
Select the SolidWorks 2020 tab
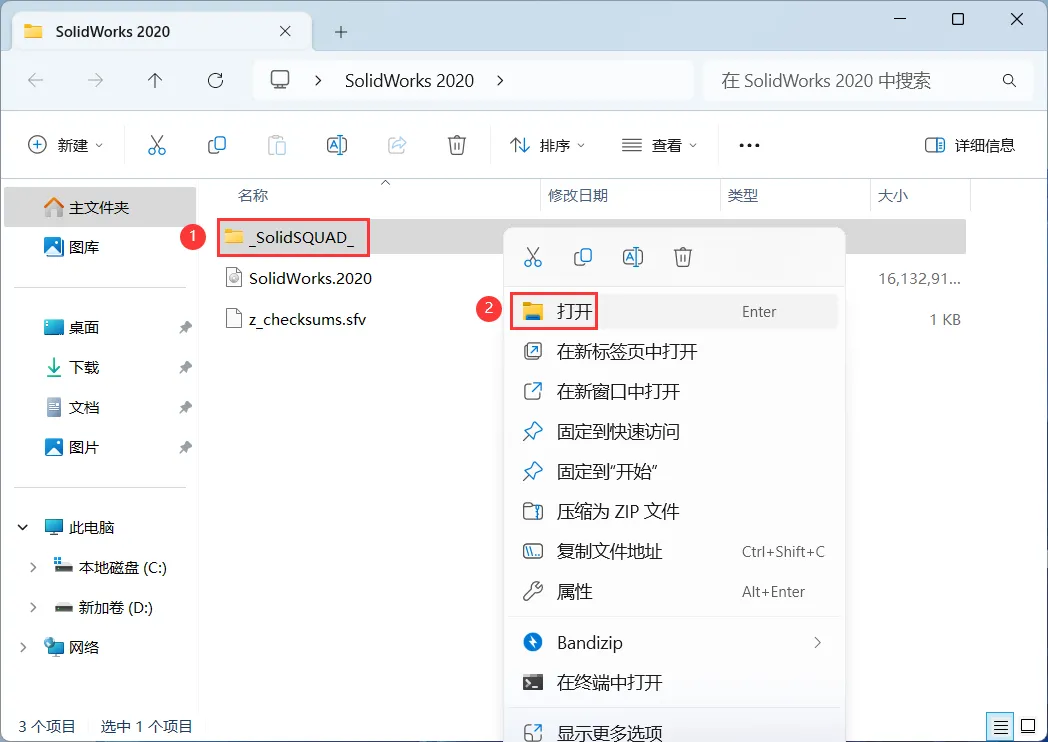pos(162,31)
